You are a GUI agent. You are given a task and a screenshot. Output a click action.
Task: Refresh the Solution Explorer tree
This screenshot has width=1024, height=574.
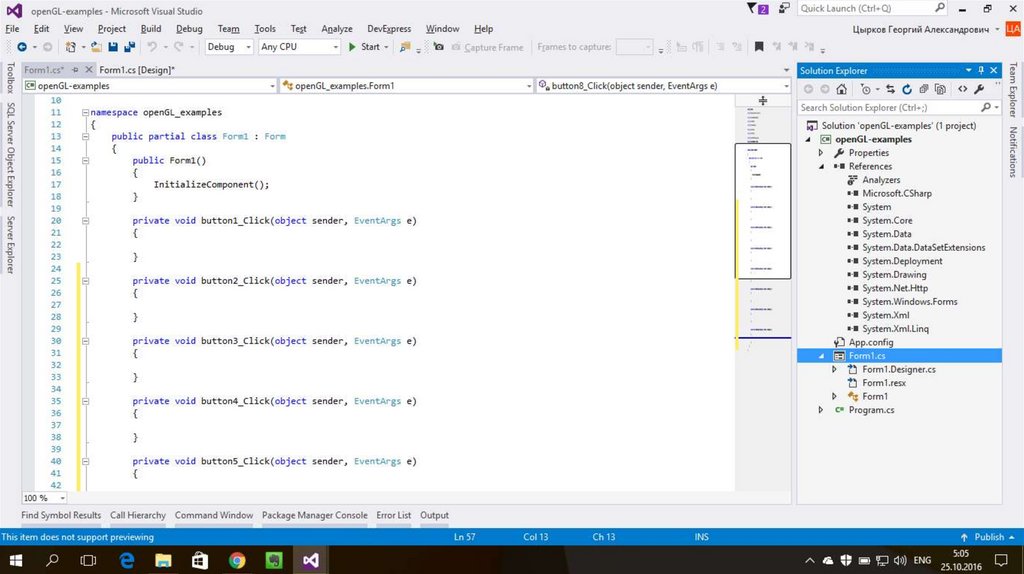(x=905, y=89)
